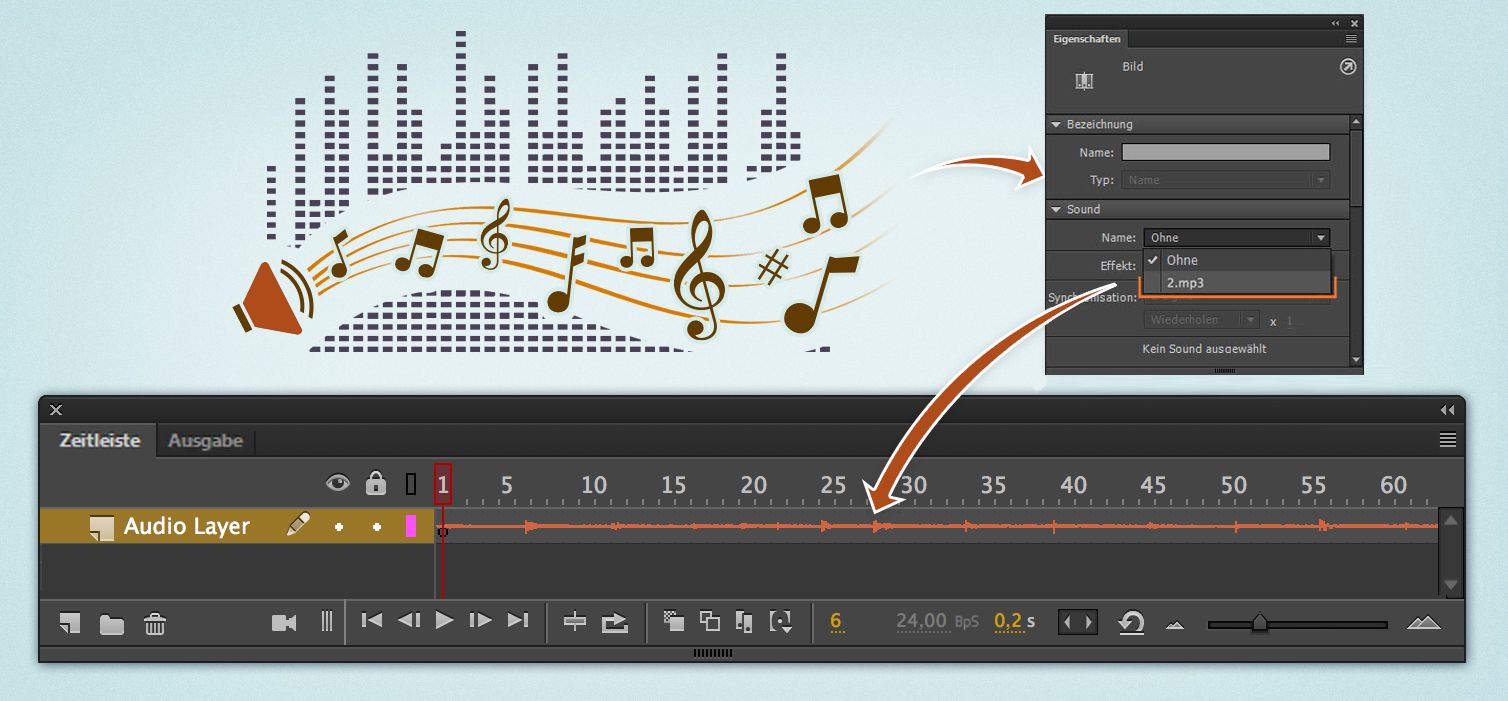Screen dimensions: 1508x701
Task: Open modify markers dropdown
Action: pos(781,622)
